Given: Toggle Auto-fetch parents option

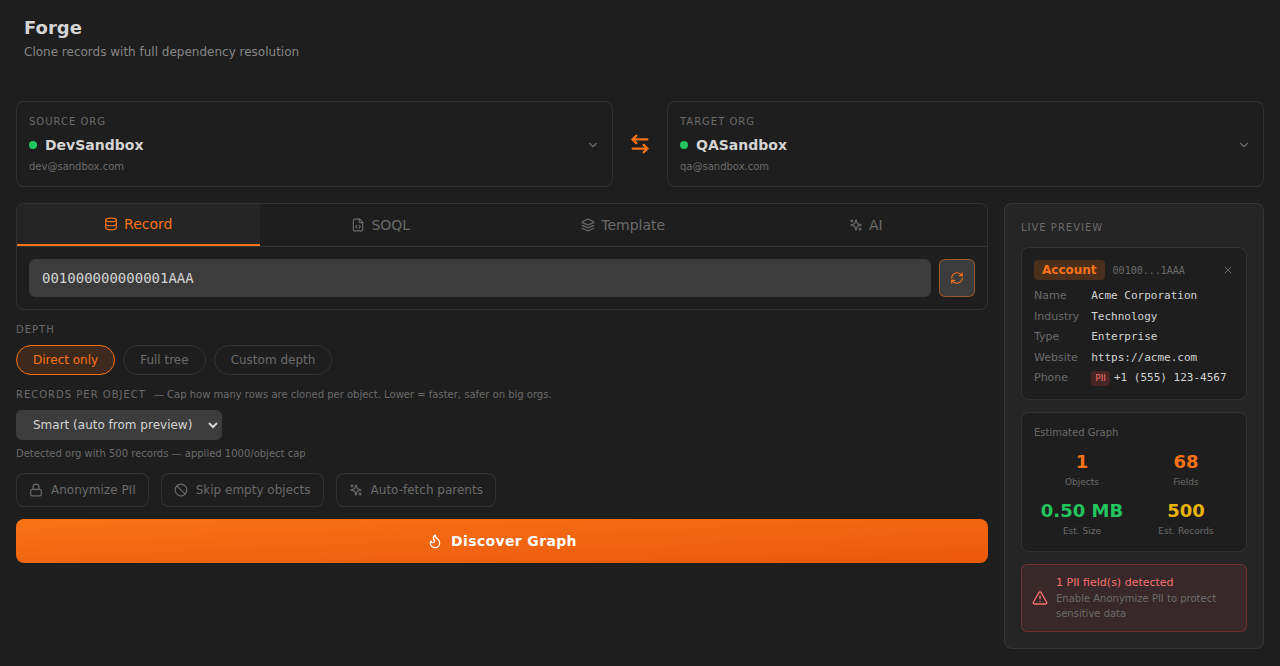Looking at the screenshot, I should tap(416, 490).
